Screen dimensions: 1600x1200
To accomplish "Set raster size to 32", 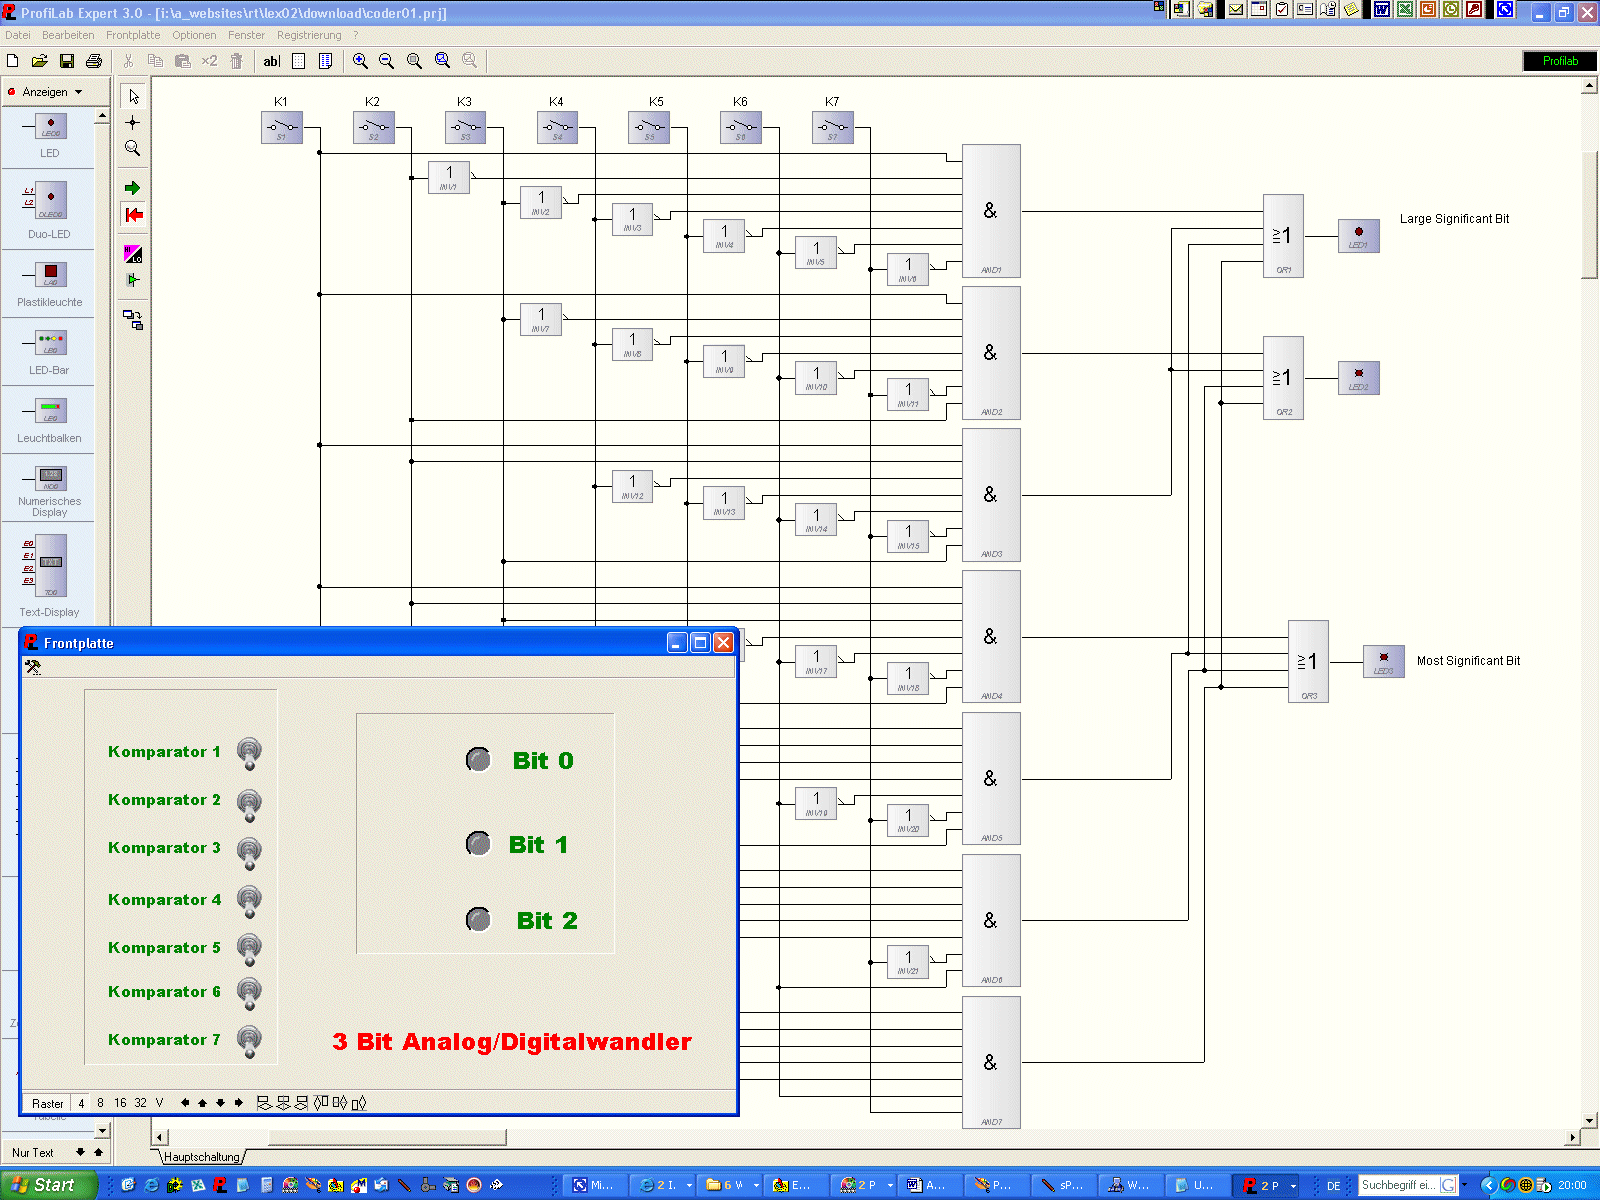I will tap(140, 1103).
